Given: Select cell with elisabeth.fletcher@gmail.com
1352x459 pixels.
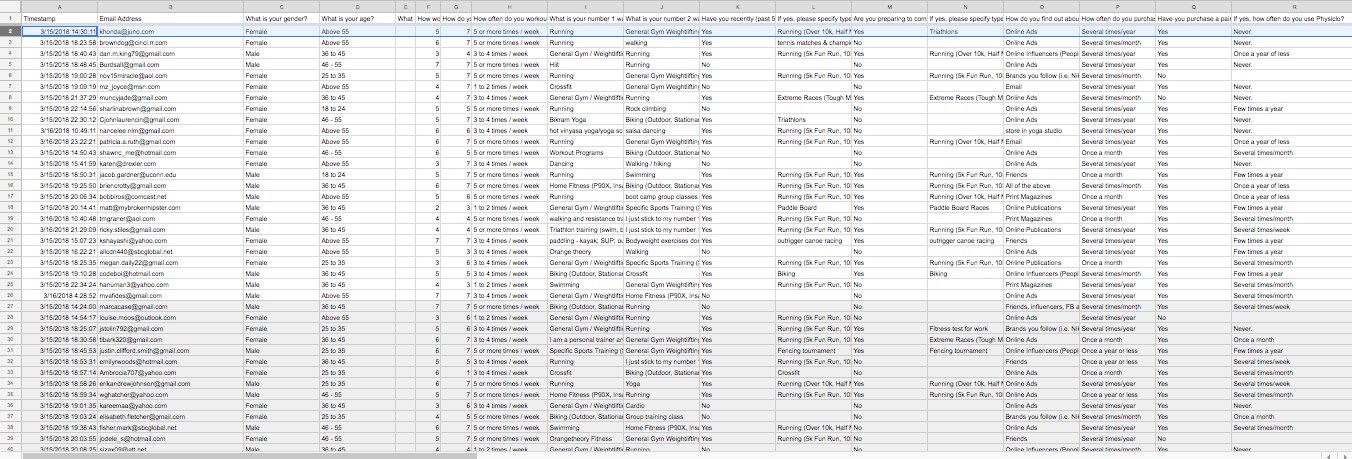Looking at the screenshot, I should [169, 417].
